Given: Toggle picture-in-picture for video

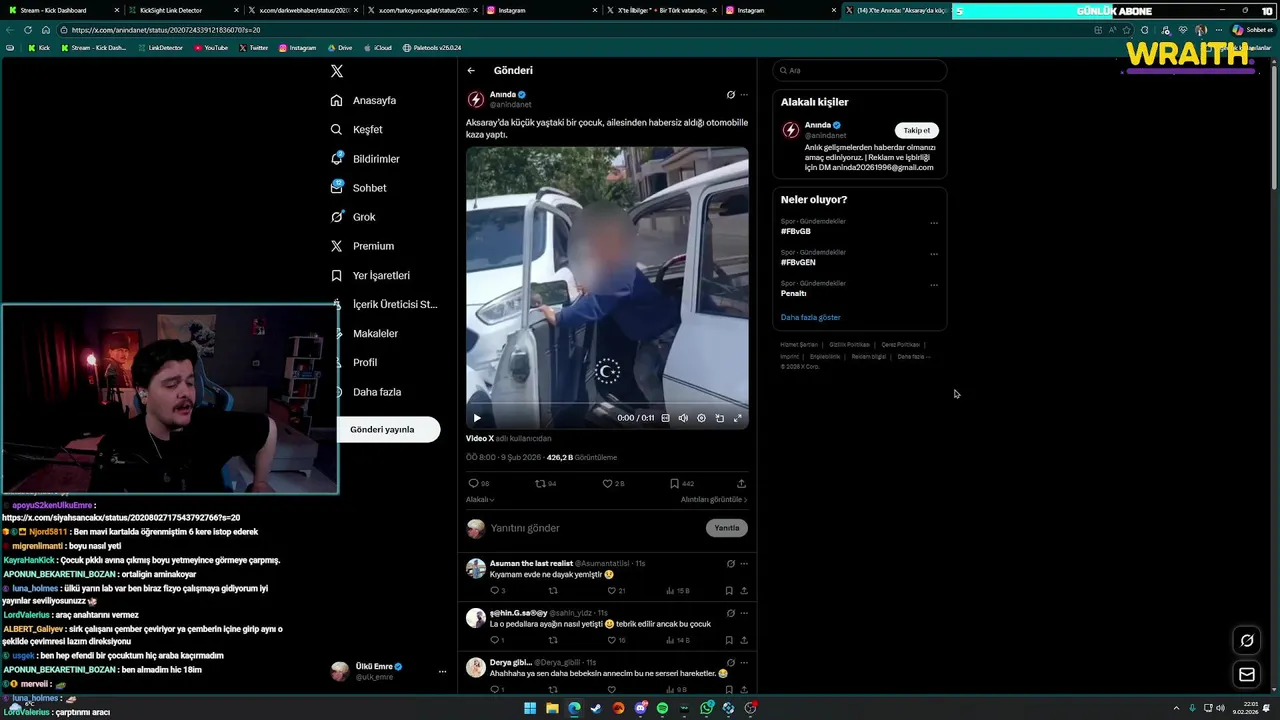Looking at the screenshot, I should [719, 418].
